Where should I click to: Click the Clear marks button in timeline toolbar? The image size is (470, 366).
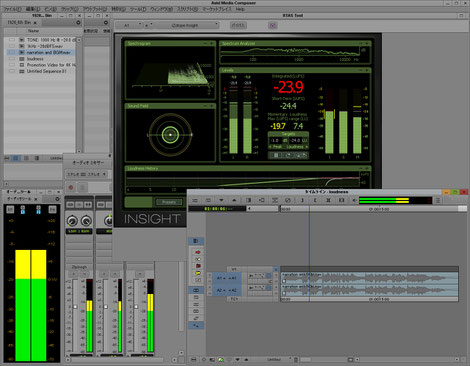(x=328, y=200)
